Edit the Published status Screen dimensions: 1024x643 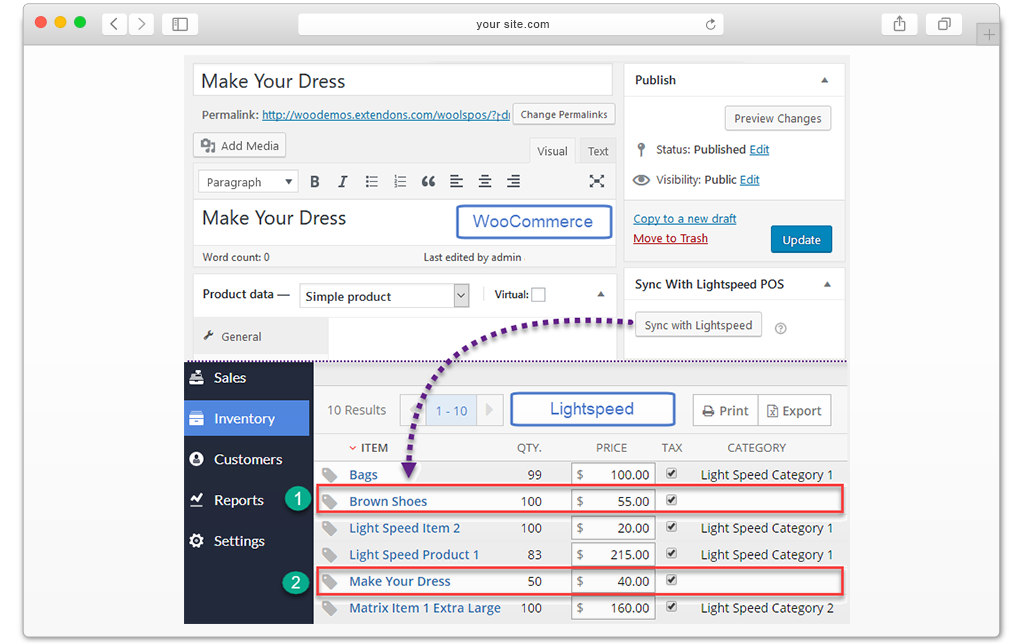tap(759, 149)
